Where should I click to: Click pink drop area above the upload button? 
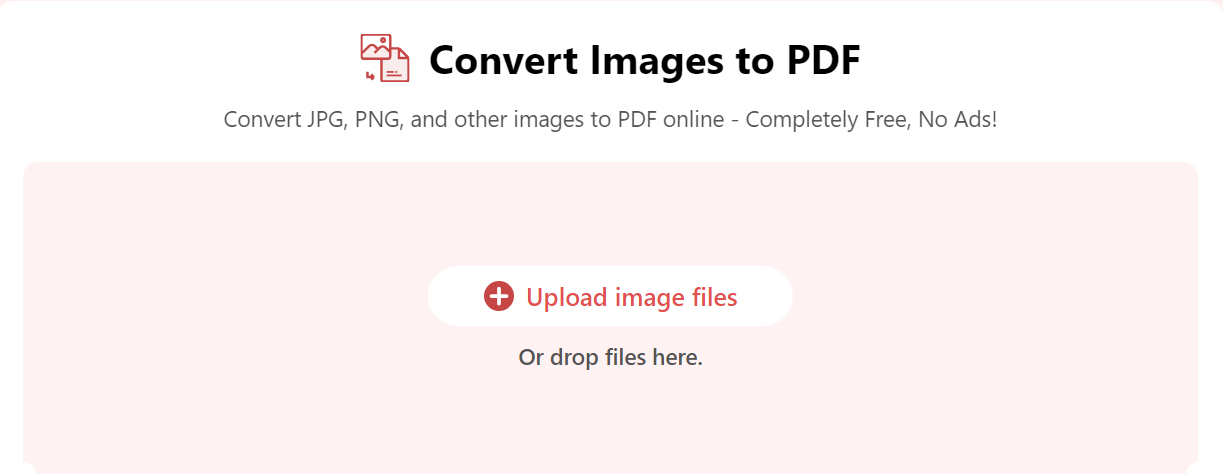610,214
